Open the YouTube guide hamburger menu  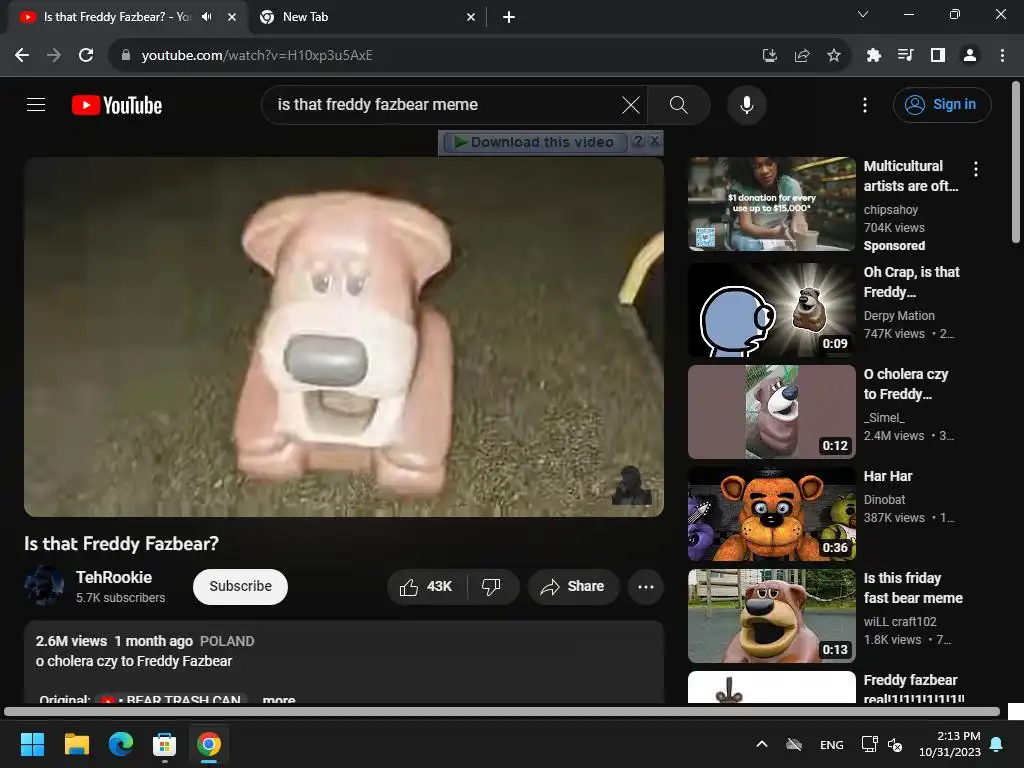pos(36,104)
